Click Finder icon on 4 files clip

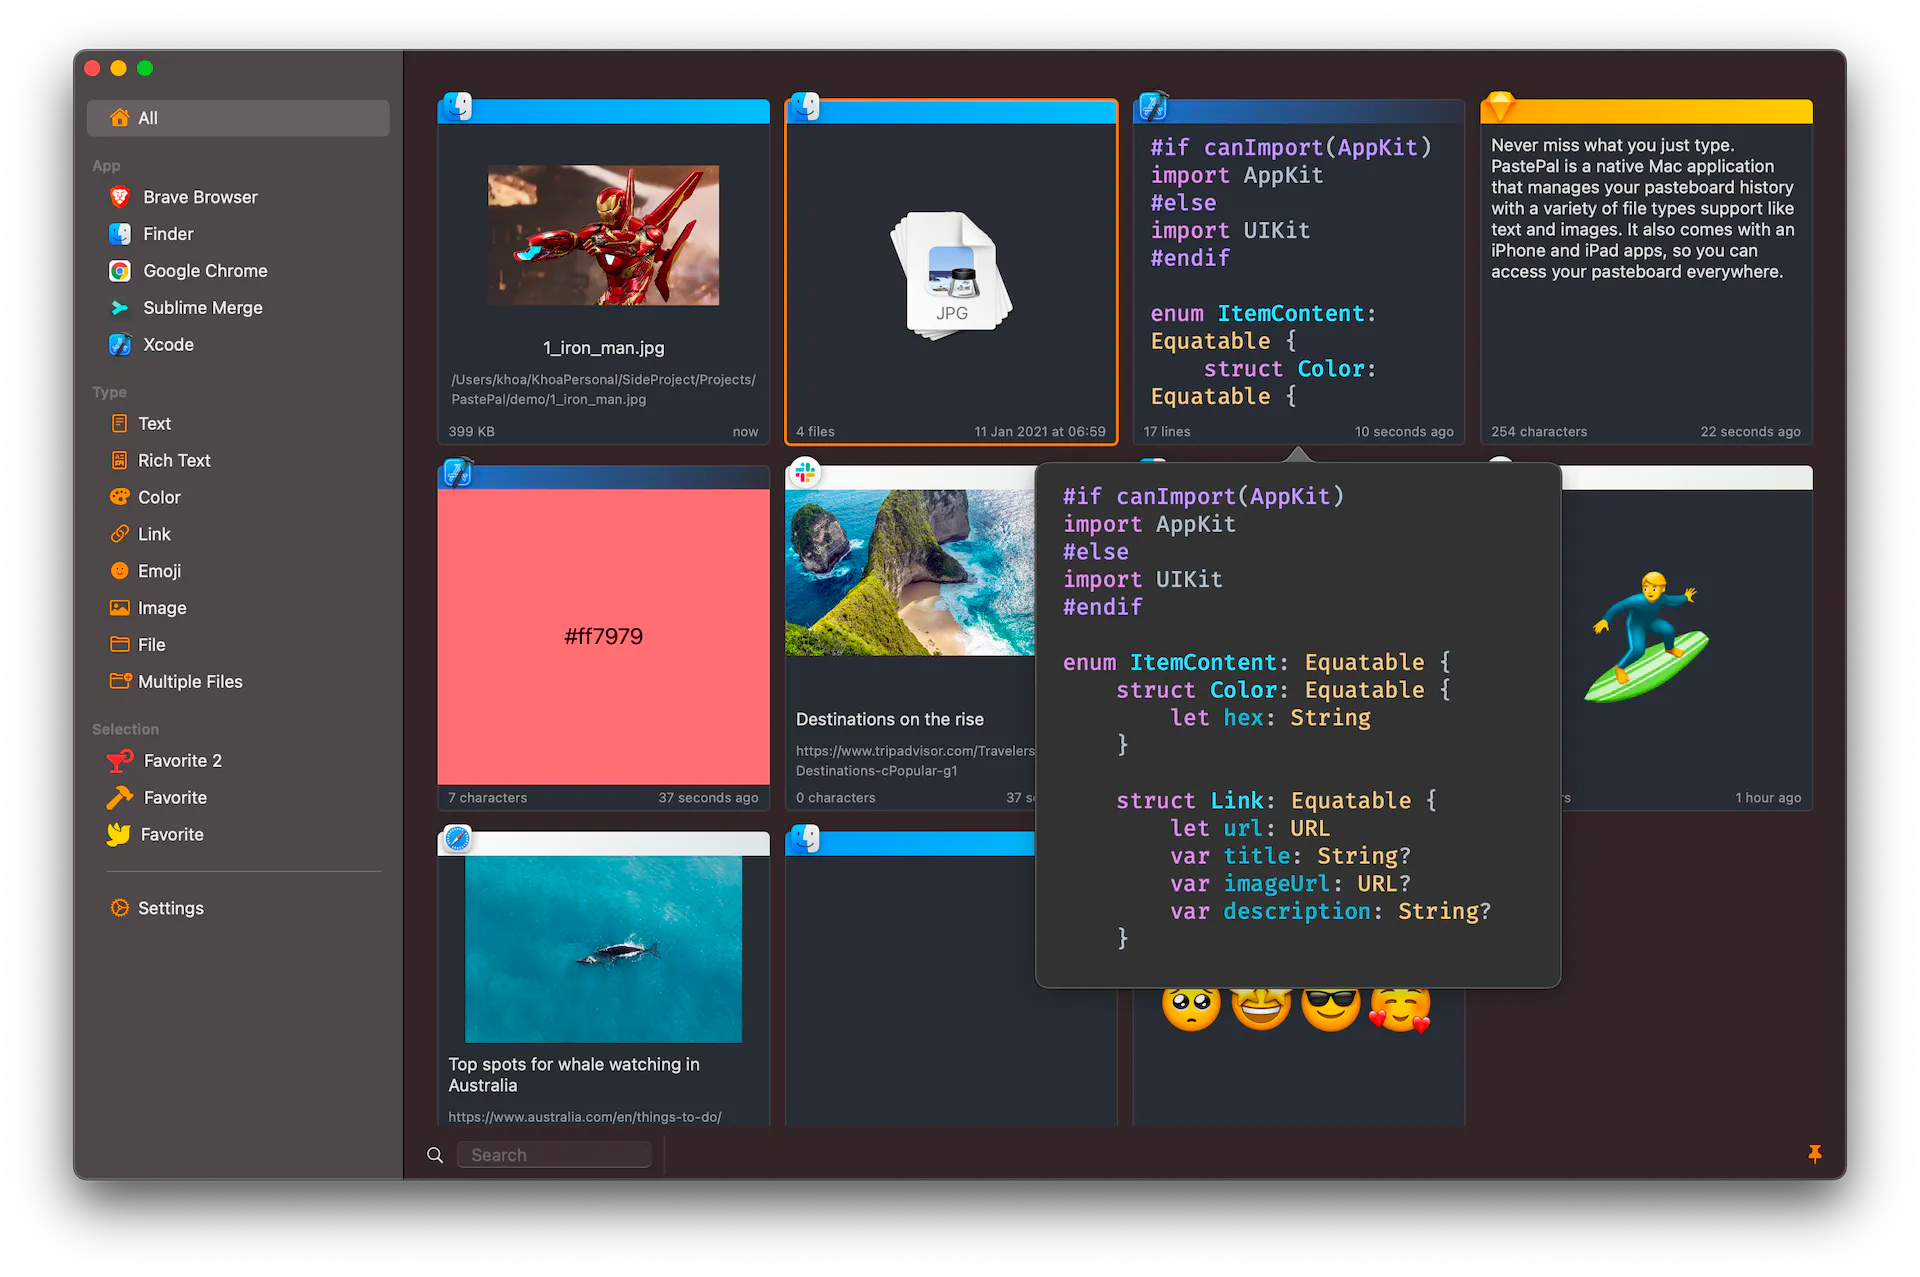point(805,105)
